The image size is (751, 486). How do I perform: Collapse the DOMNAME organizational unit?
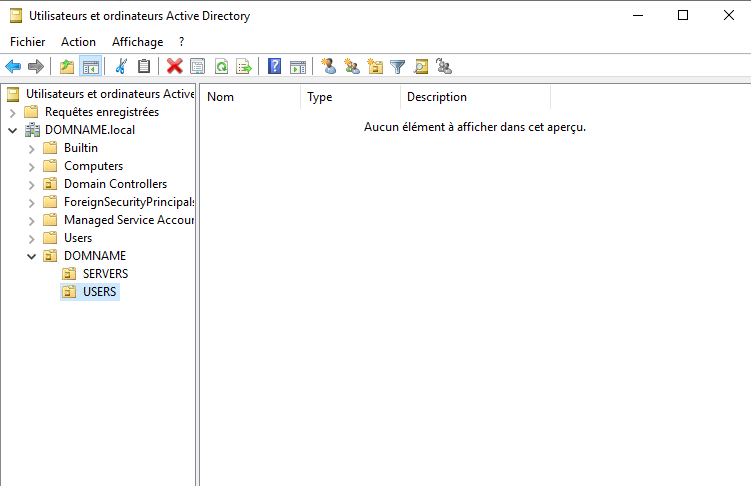point(31,256)
